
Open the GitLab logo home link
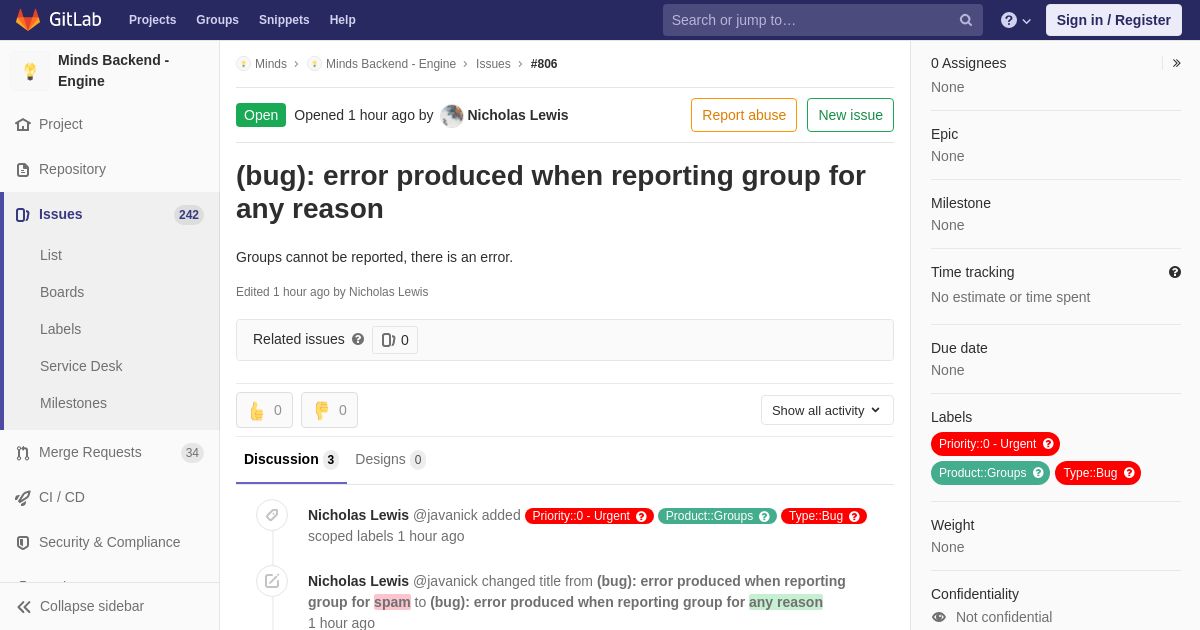tap(58, 20)
